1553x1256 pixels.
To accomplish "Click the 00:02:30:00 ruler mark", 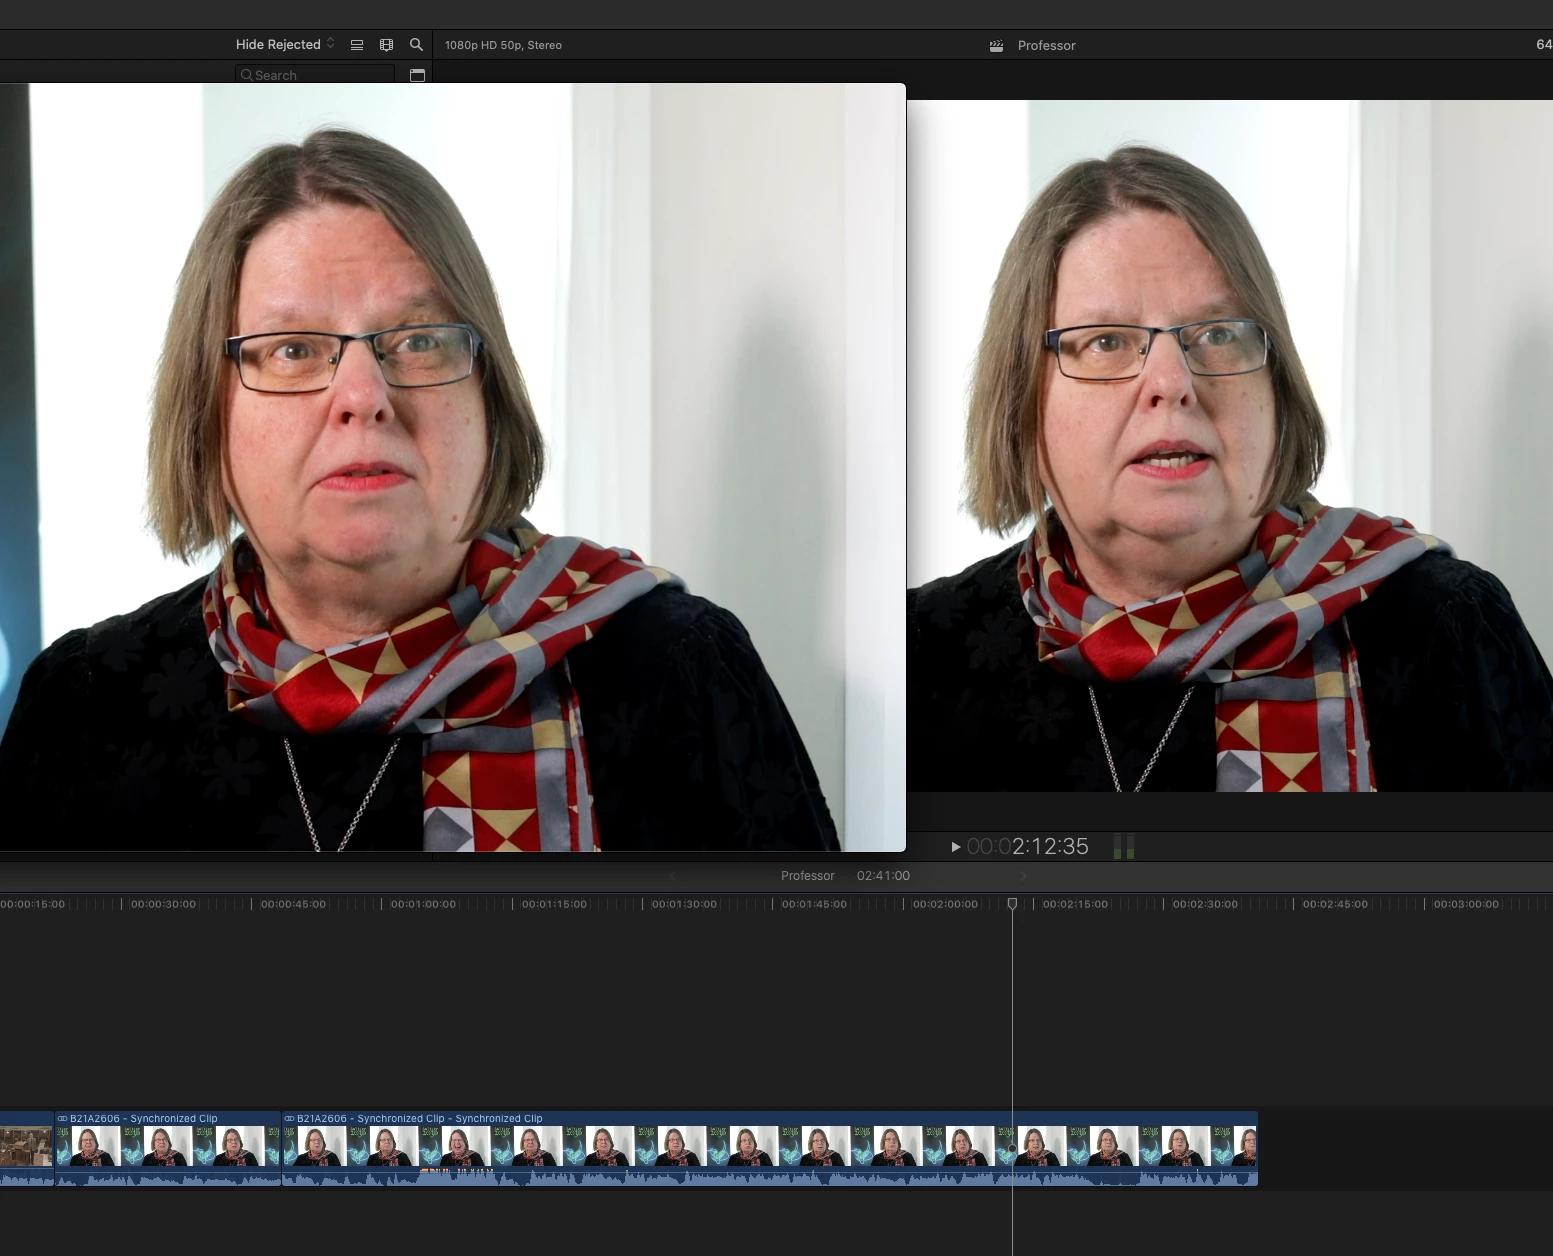I will pos(1205,904).
